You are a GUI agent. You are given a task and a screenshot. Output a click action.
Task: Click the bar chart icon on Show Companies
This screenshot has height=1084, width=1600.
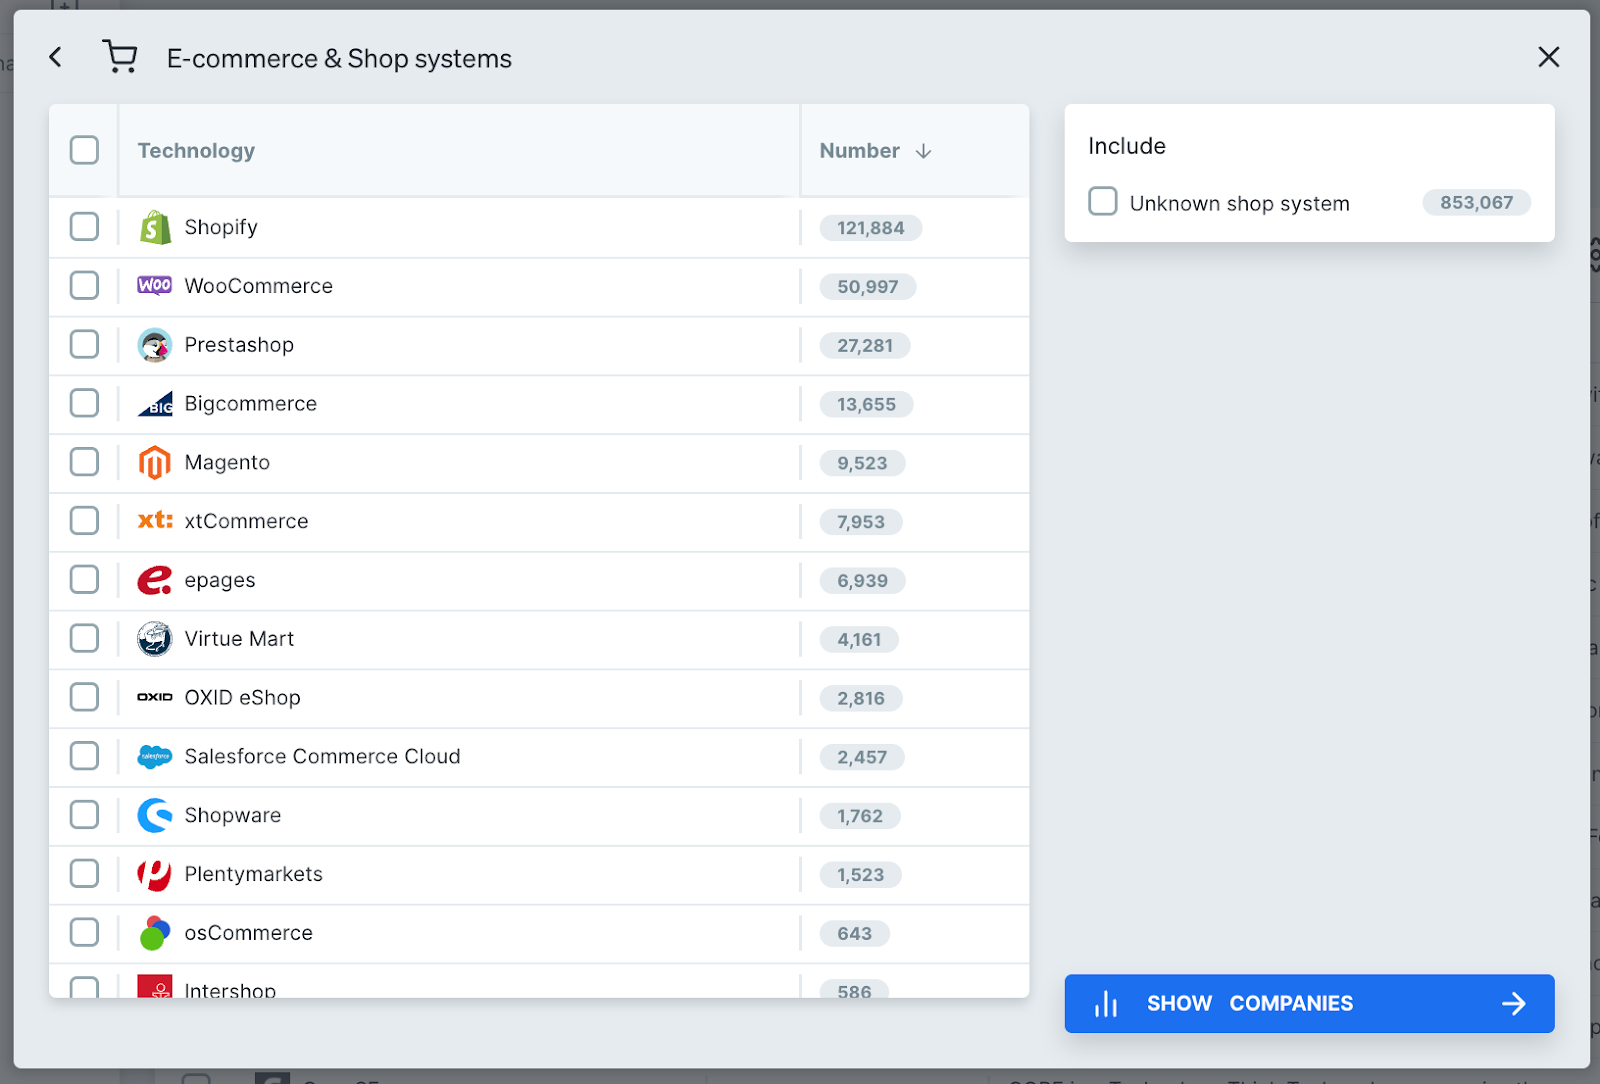(x=1106, y=1003)
